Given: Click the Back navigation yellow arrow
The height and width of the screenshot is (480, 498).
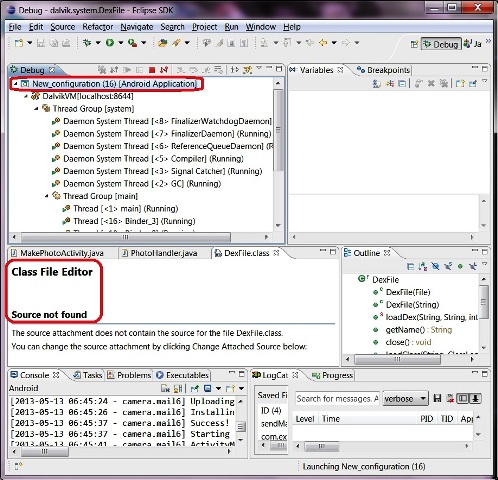Looking at the screenshot, I should (323, 43).
